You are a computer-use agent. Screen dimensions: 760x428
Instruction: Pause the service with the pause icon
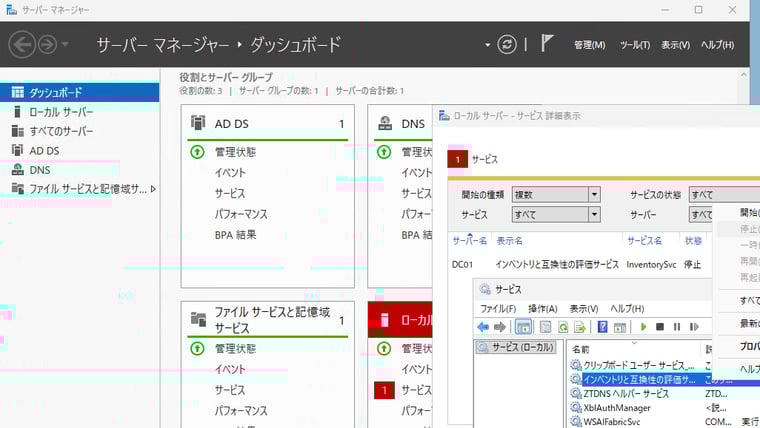click(x=677, y=327)
